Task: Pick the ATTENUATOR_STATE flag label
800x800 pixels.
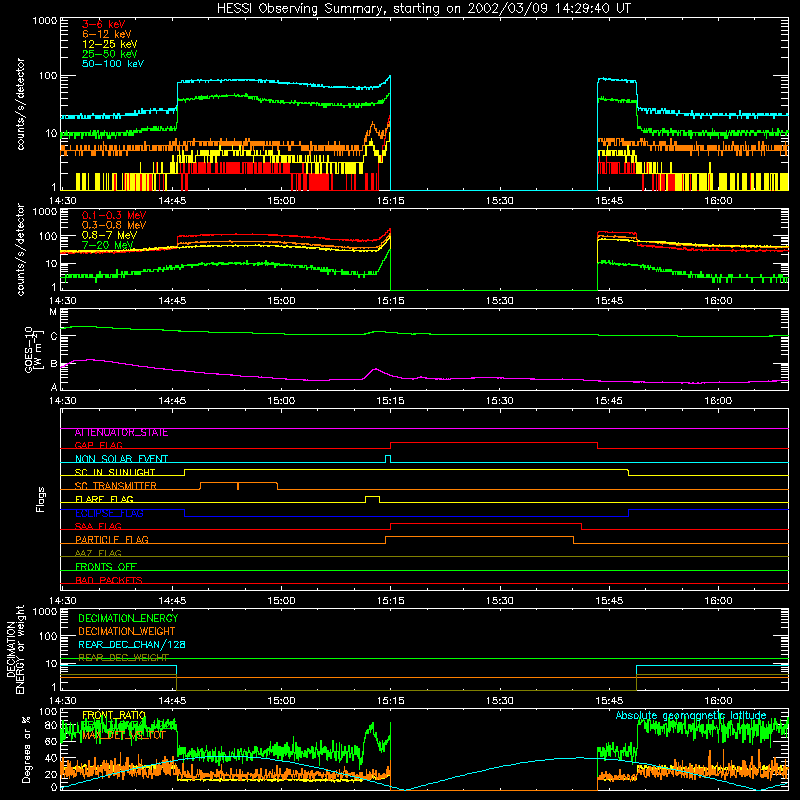Action: (121, 433)
